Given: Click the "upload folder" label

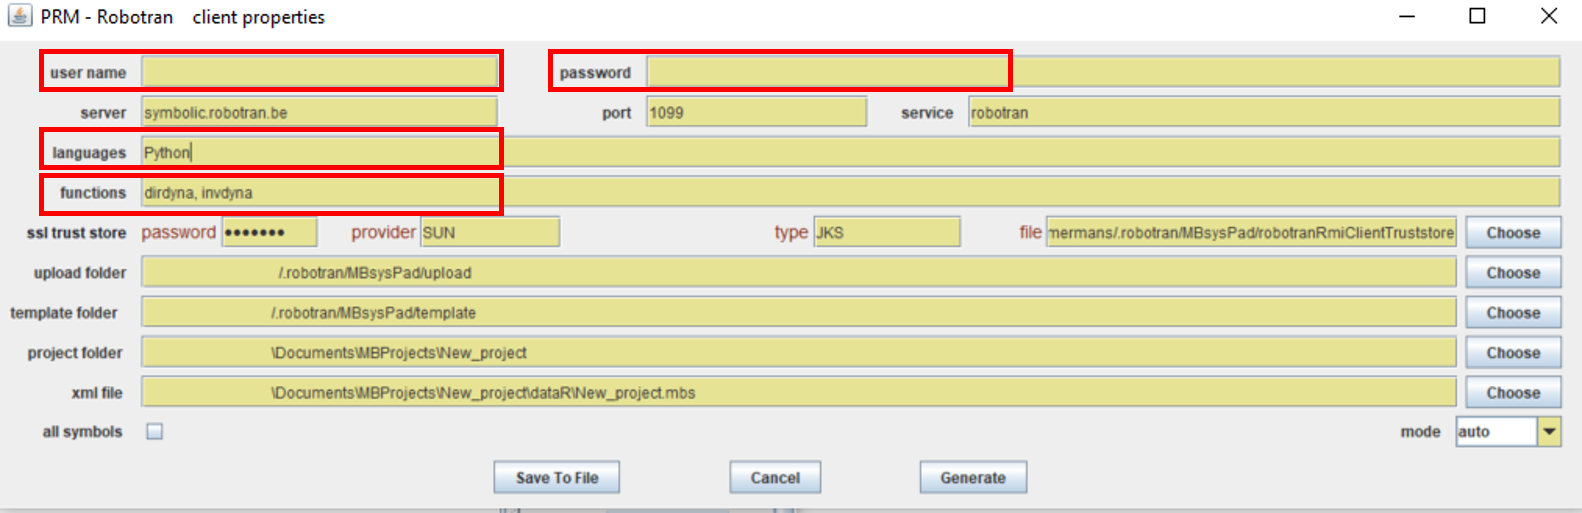Looking at the screenshot, I should pyautogui.click(x=80, y=272).
